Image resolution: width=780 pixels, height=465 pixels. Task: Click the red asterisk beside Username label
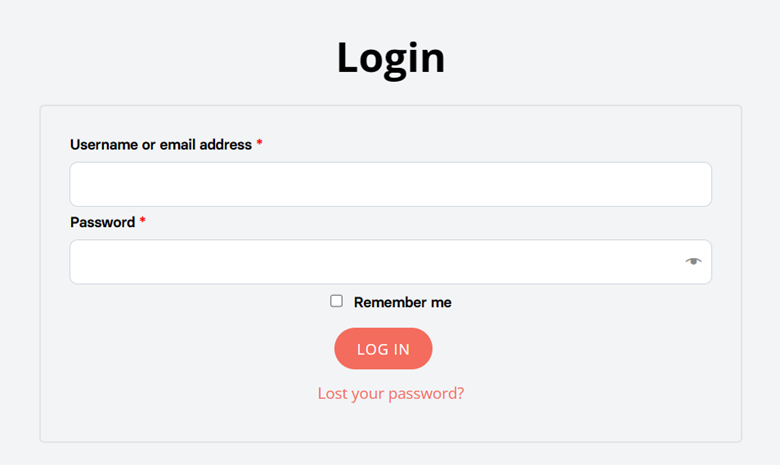click(x=259, y=143)
